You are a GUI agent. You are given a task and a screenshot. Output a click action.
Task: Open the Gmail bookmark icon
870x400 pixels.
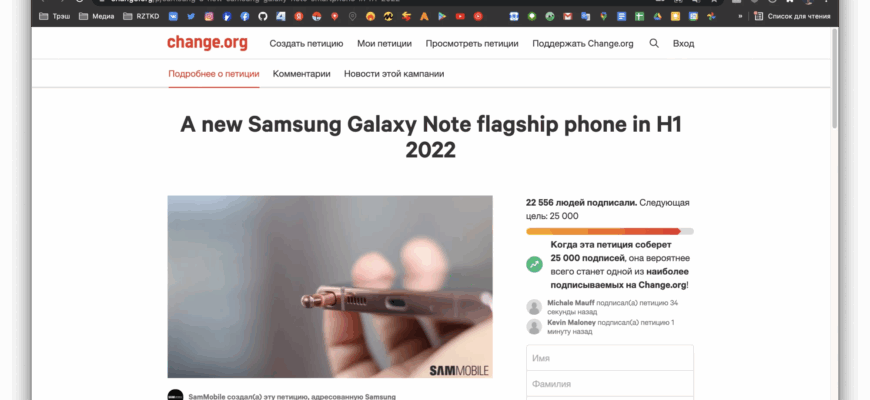[x=567, y=17]
